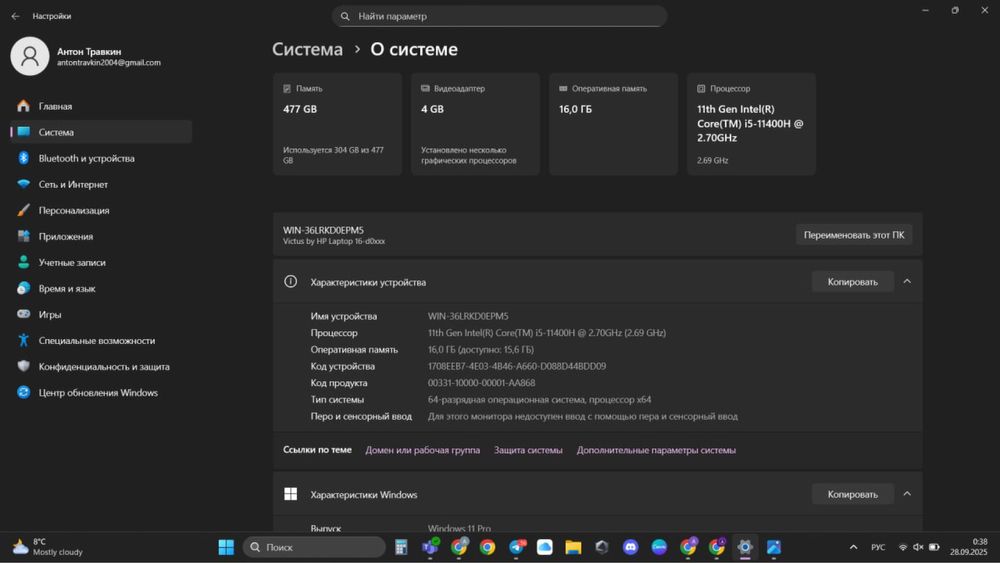Open the Память 477 GB card
The width and height of the screenshot is (1000, 563).
click(x=337, y=124)
